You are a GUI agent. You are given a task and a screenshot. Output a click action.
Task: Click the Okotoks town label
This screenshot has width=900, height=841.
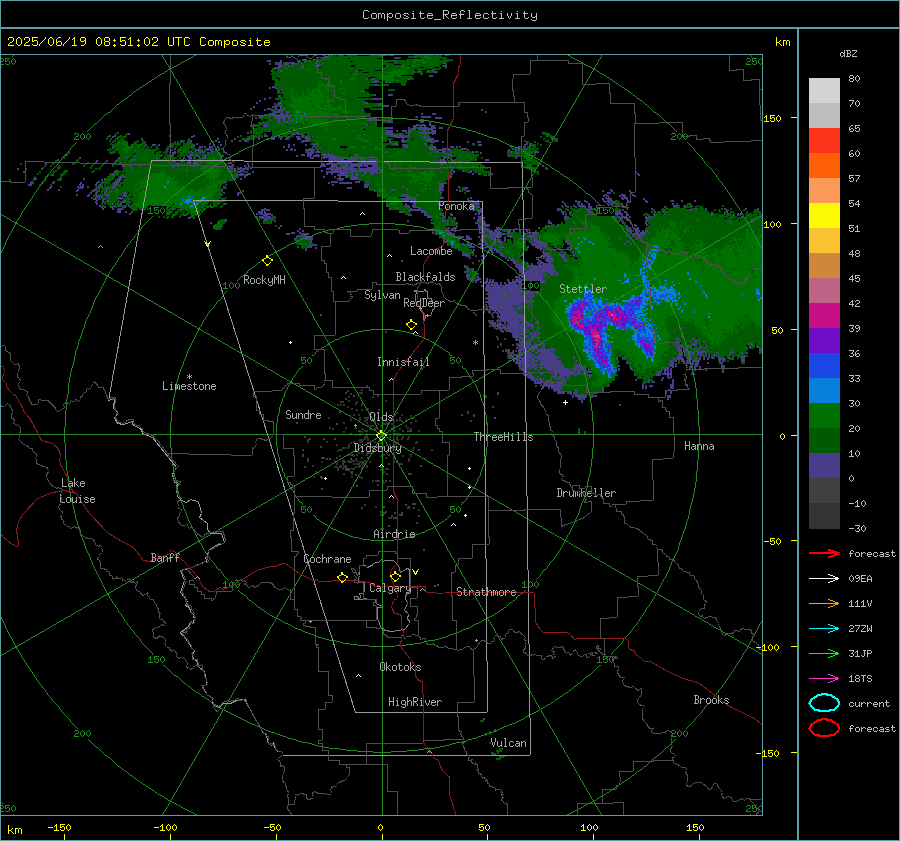click(400, 667)
